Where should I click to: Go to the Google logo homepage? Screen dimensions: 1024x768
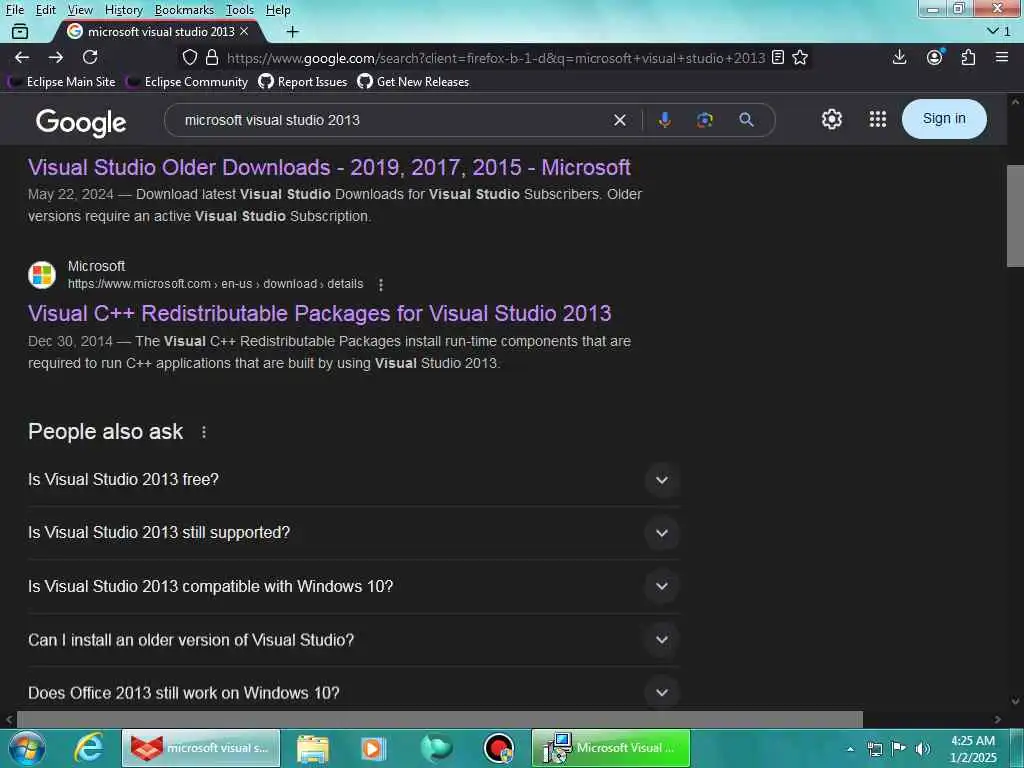tap(81, 123)
